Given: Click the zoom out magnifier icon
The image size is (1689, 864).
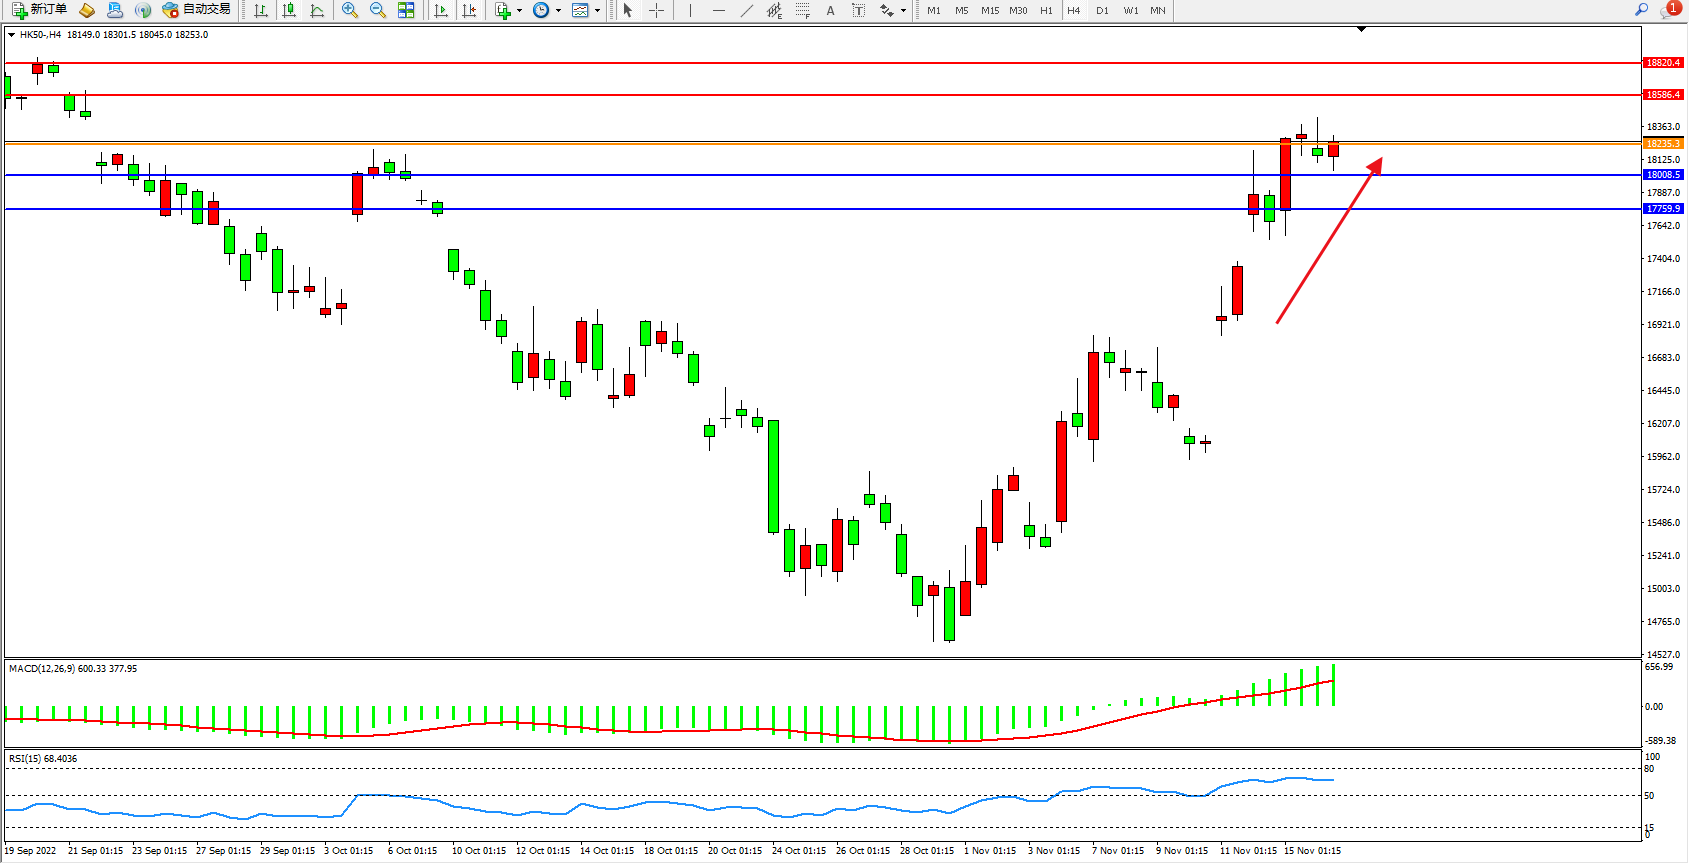Looking at the screenshot, I should 377,10.
